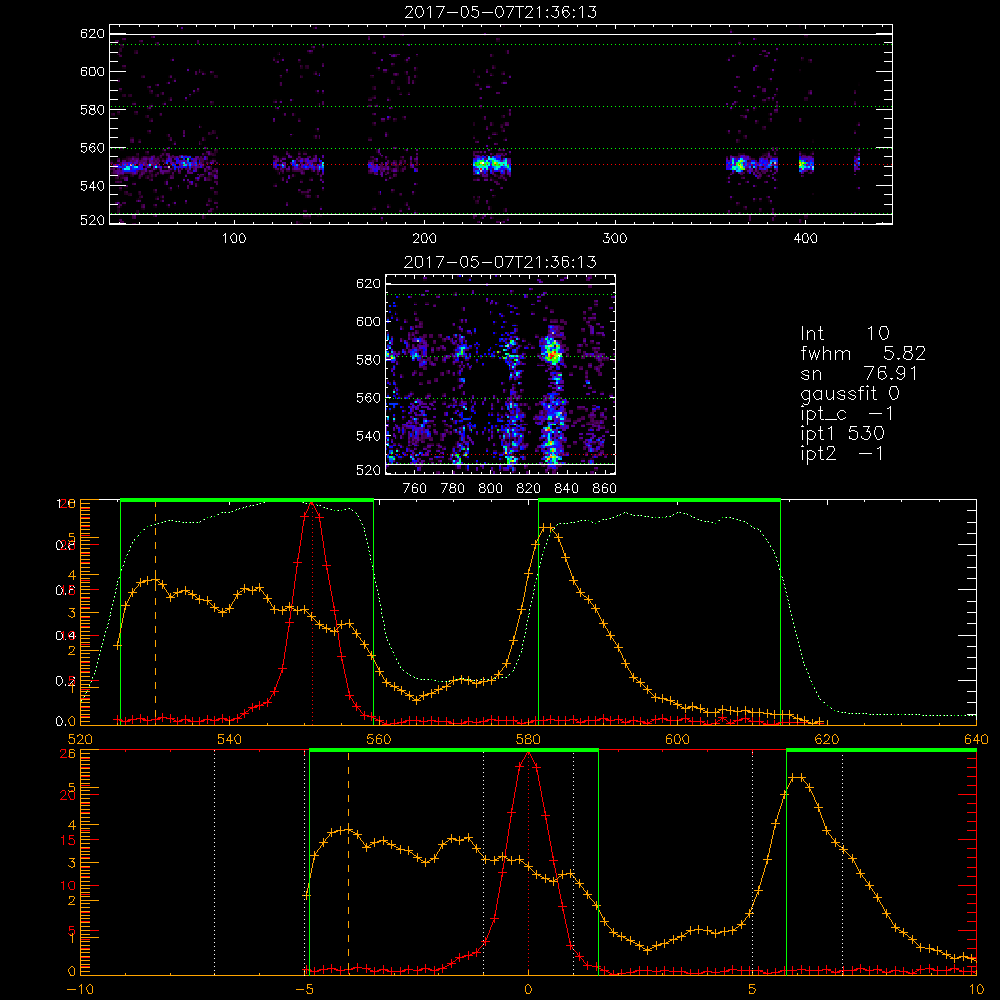The width and height of the screenshot is (1000, 1000).
Task: Select the 'Int 10' parameter line
Action: coord(844,333)
